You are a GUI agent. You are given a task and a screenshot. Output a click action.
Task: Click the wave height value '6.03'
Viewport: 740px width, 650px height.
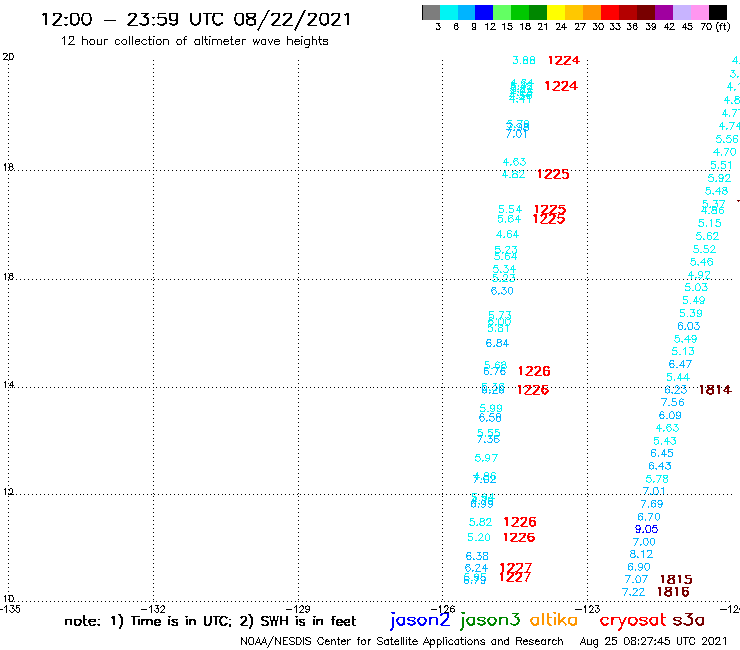[x=689, y=326]
